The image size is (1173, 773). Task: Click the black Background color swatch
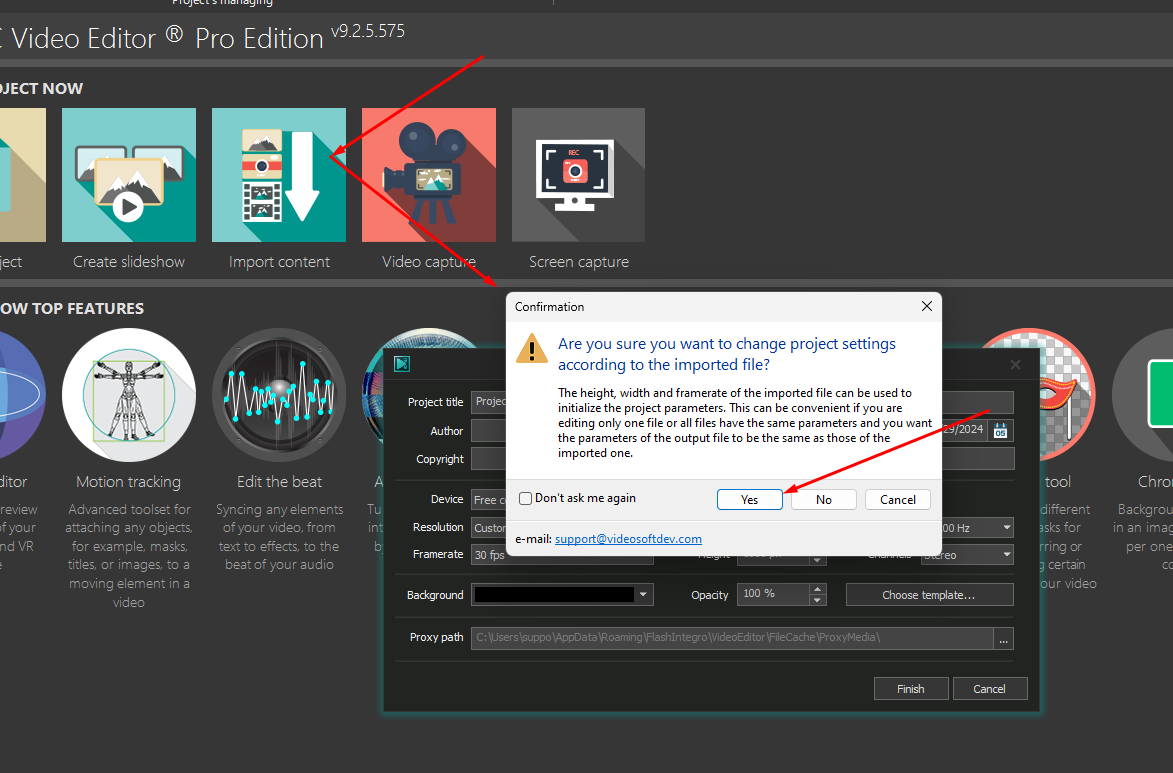pyautogui.click(x=554, y=595)
